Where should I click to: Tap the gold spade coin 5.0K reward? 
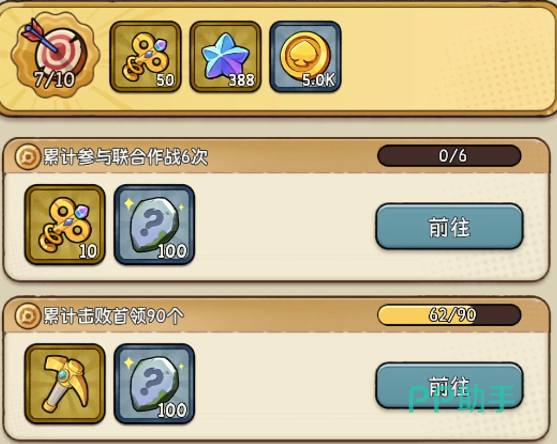305,56
